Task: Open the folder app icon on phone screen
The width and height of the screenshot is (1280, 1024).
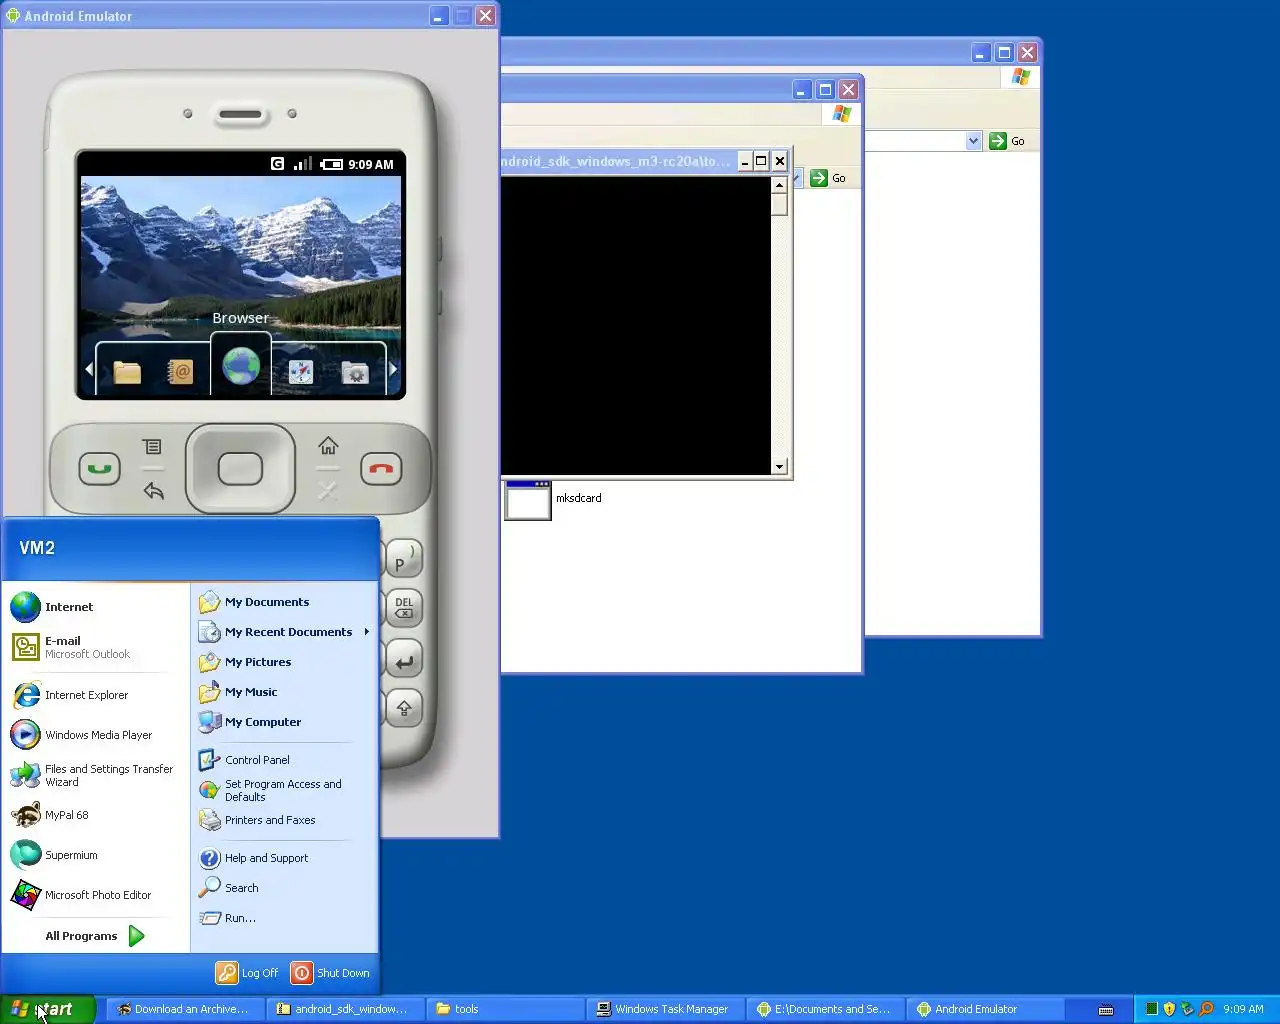Action: [x=127, y=372]
